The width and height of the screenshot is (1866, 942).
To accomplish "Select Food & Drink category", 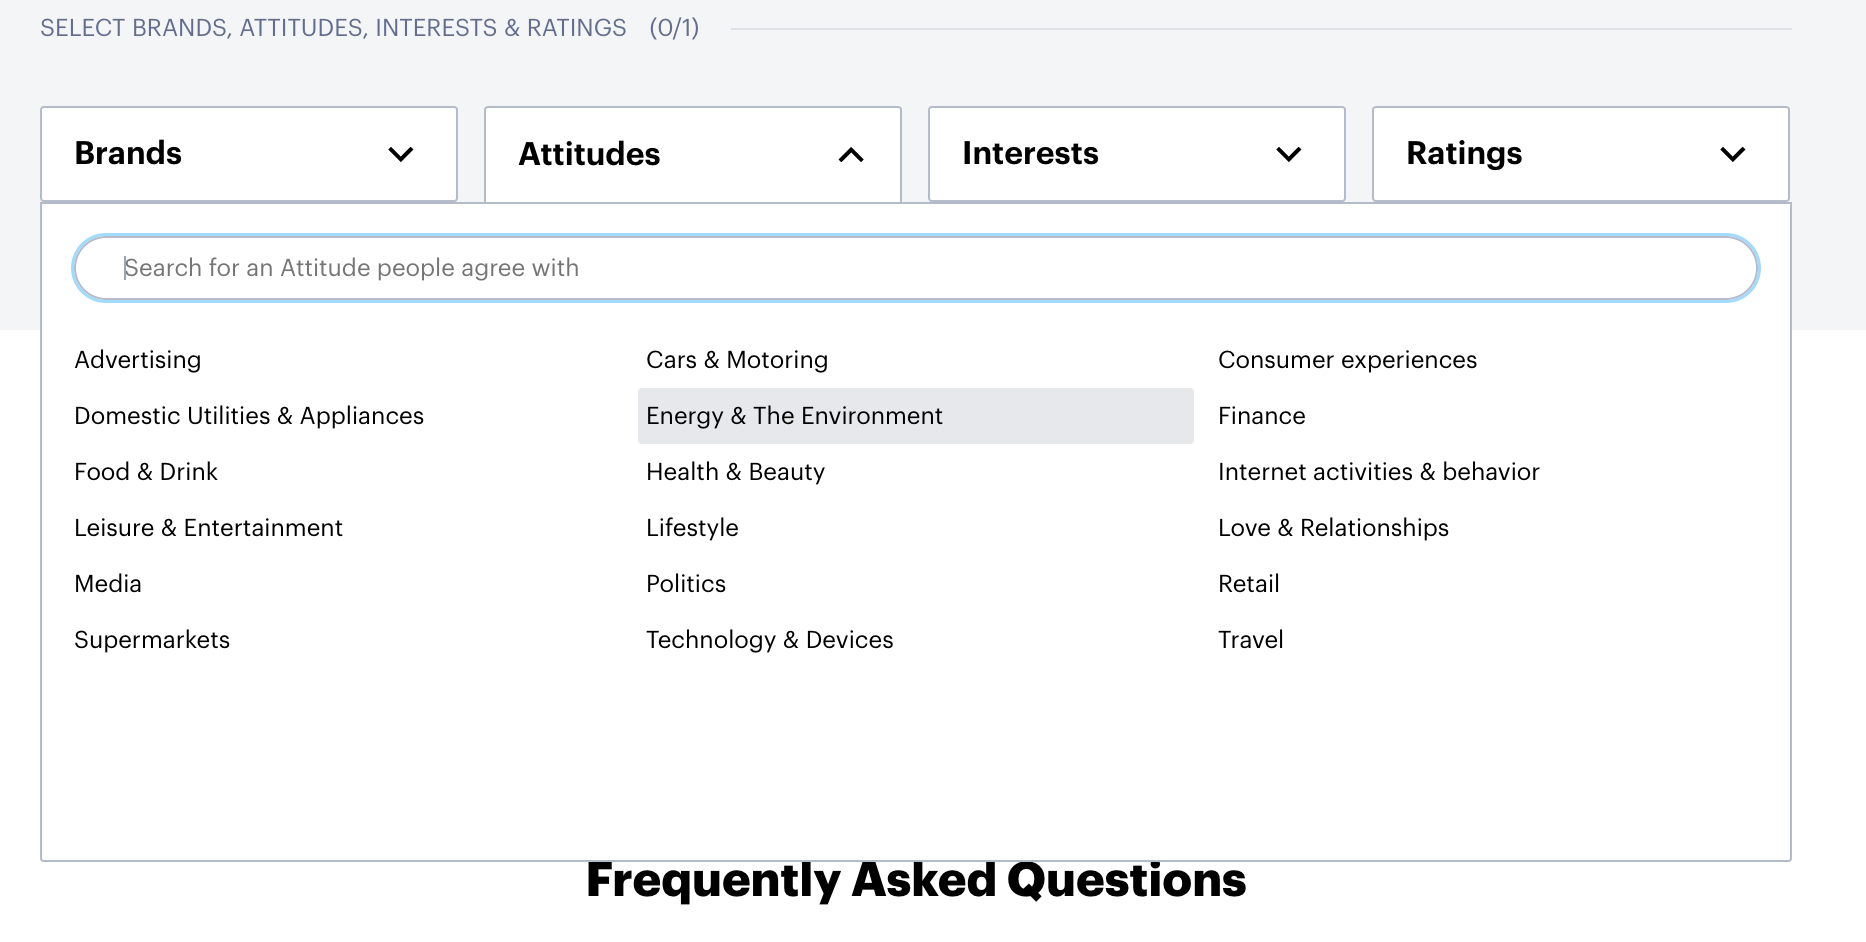I will click(x=146, y=472).
